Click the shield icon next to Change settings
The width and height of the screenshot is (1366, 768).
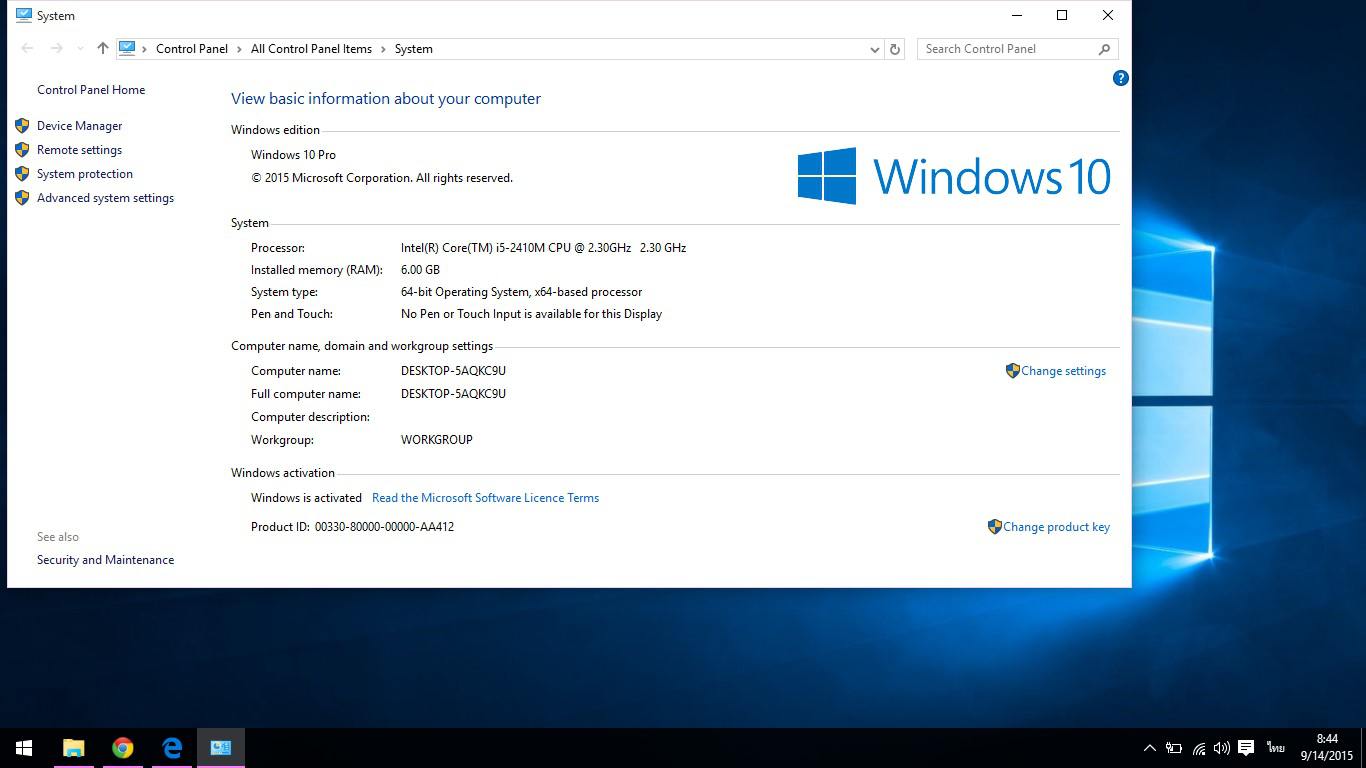coord(1012,370)
